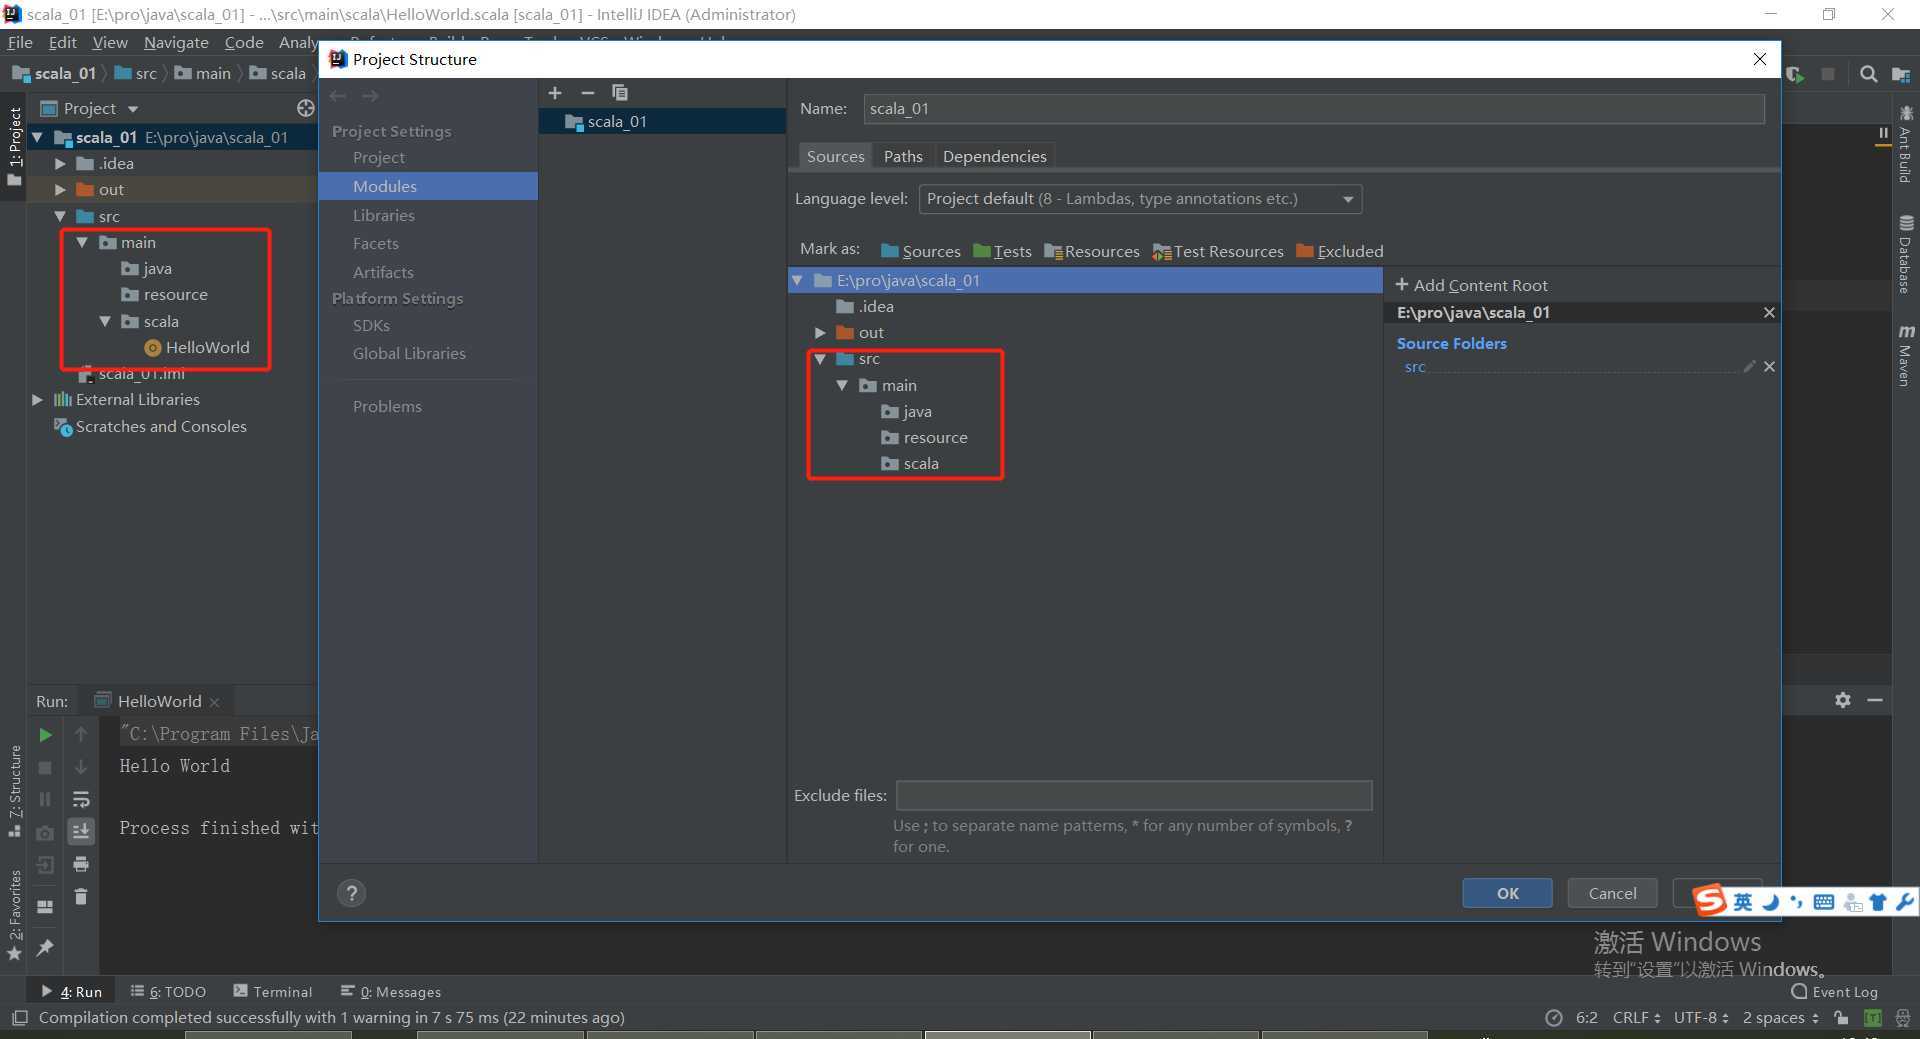Collapse main folder in dialog tree

[x=842, y=385]
